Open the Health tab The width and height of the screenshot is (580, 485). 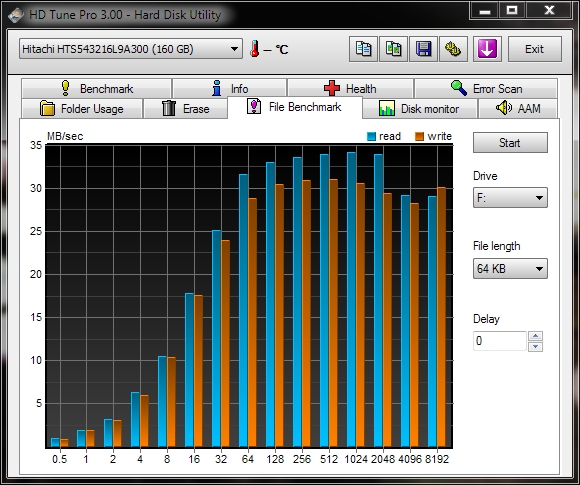pyautogui.click(x=350, y=89)
